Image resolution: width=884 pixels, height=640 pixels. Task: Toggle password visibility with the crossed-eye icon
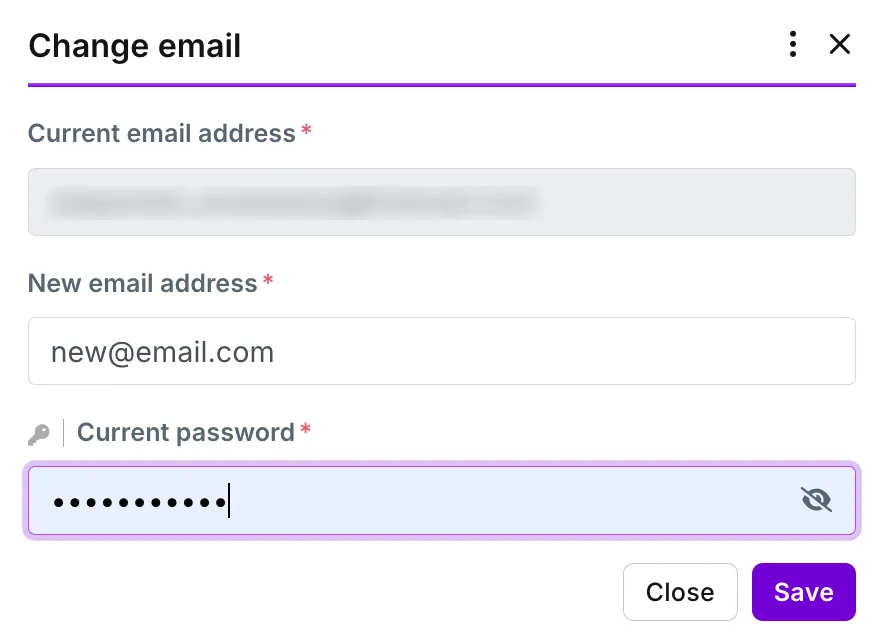(816, 500)
